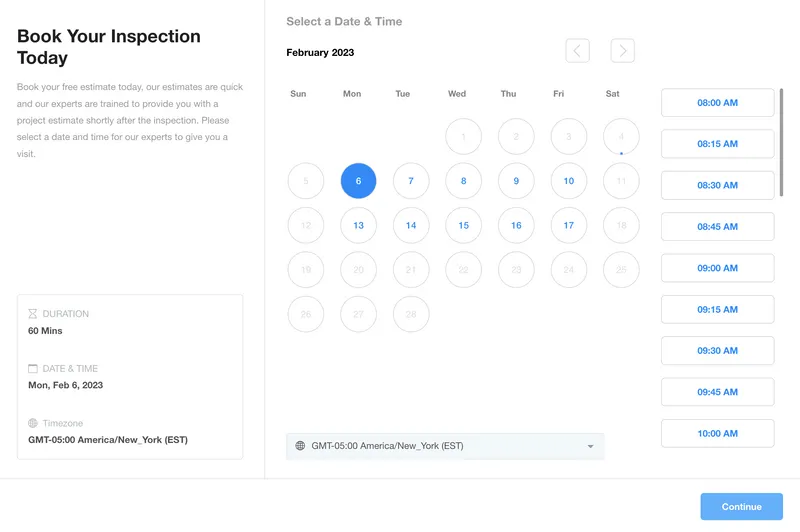Select February 17 on the calendar
The image size is (800, 532).
click(568, 225)
